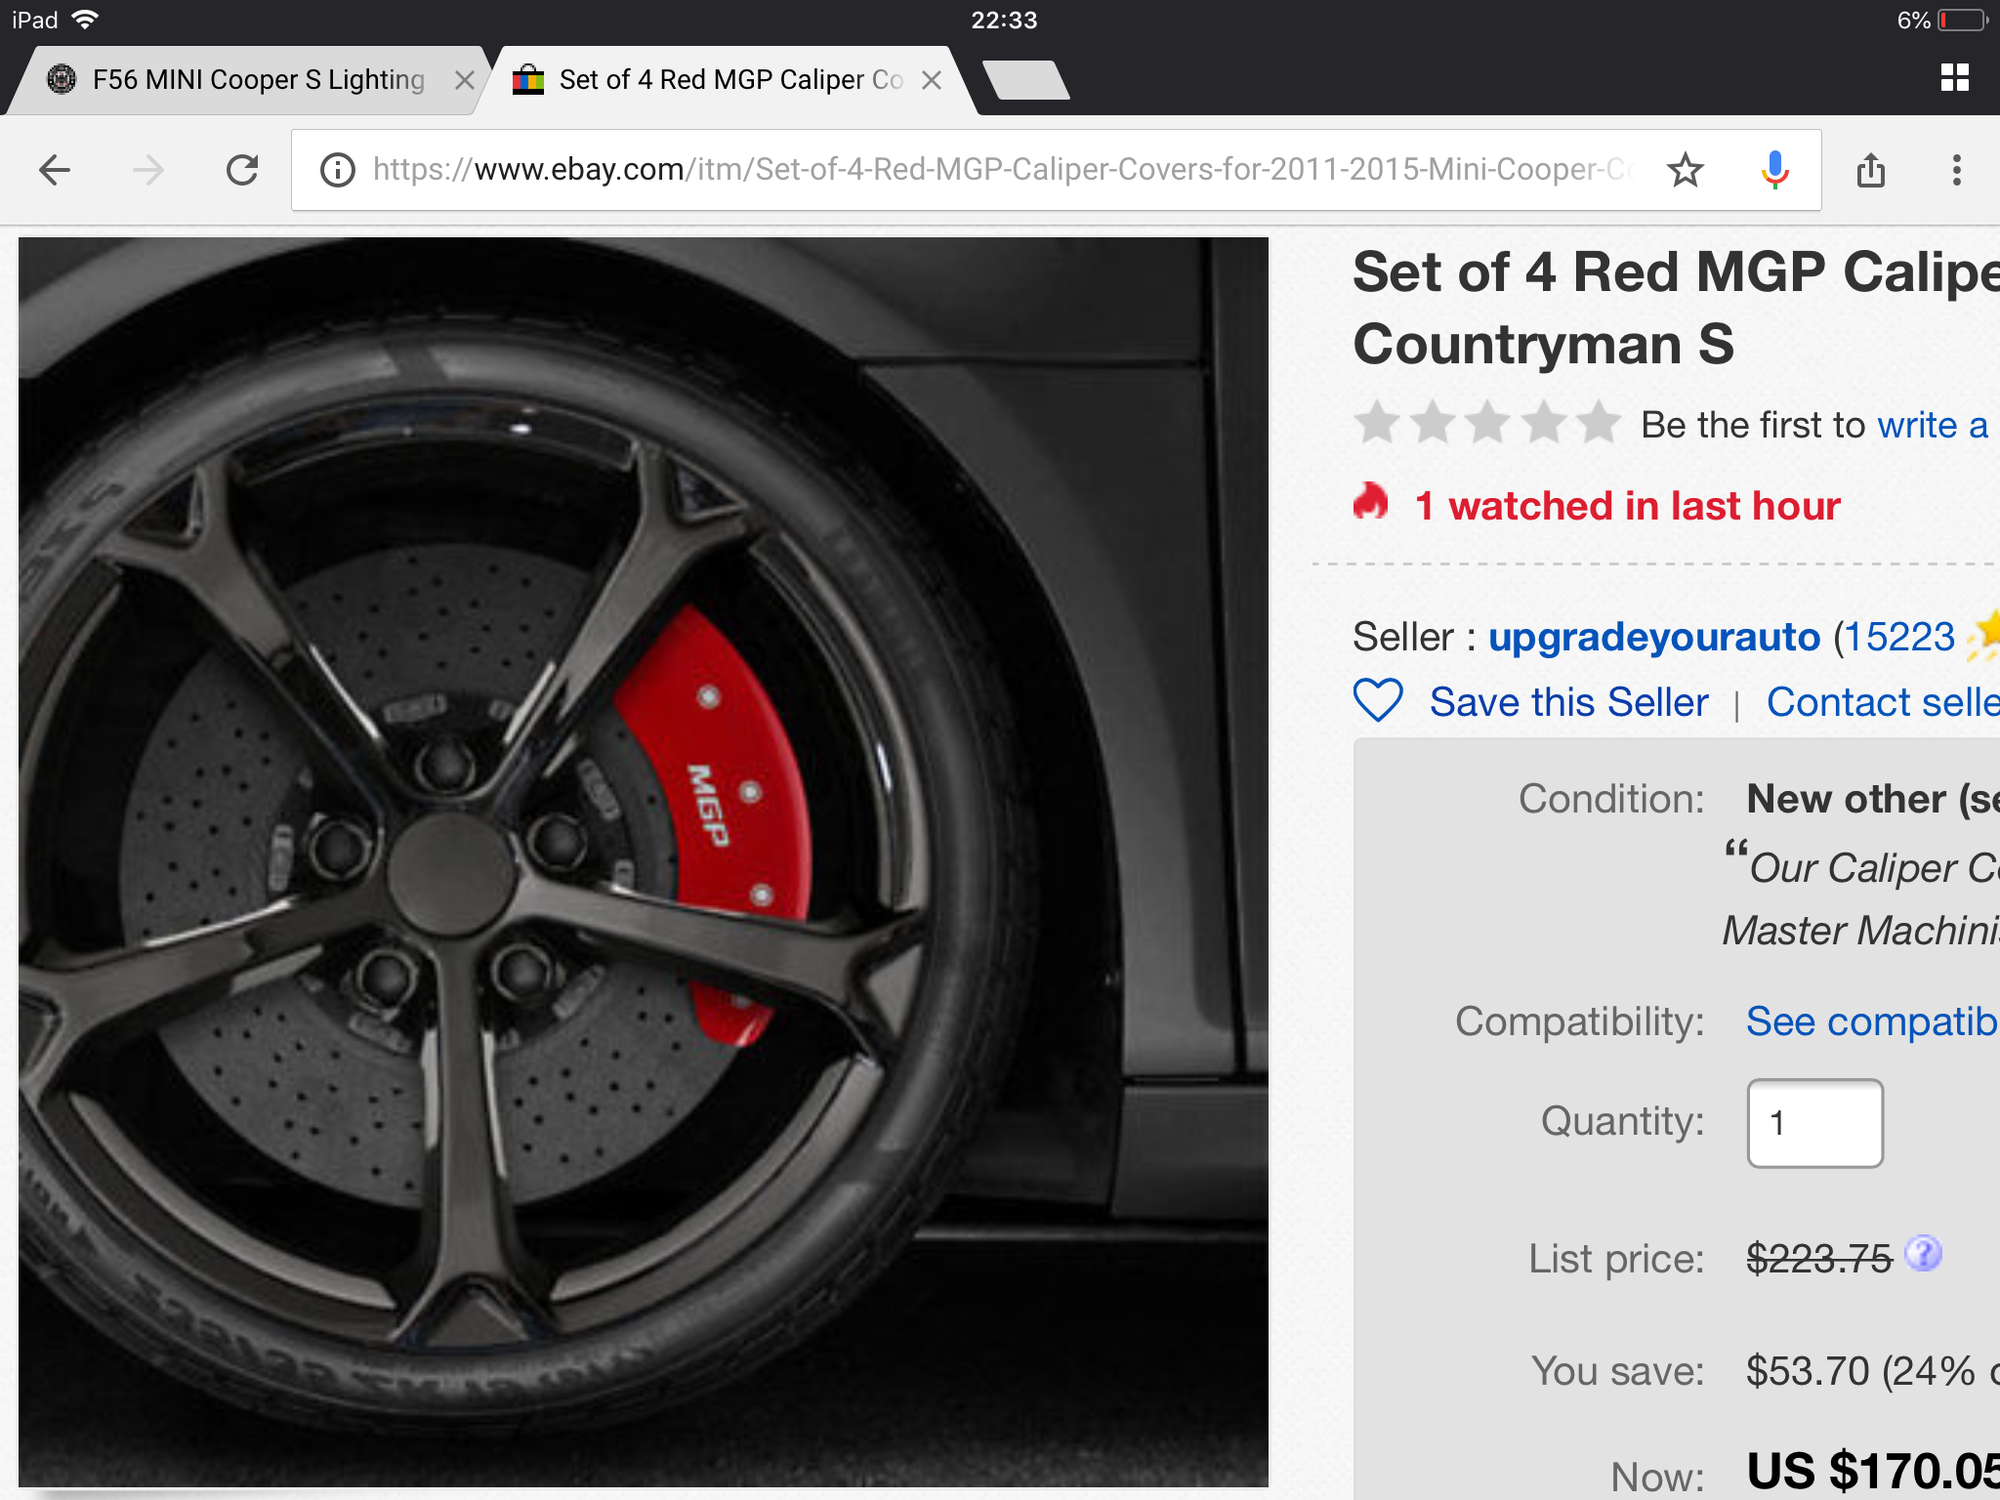Open the write a review link
2000x1500 pixels.
coord(1934,425)
